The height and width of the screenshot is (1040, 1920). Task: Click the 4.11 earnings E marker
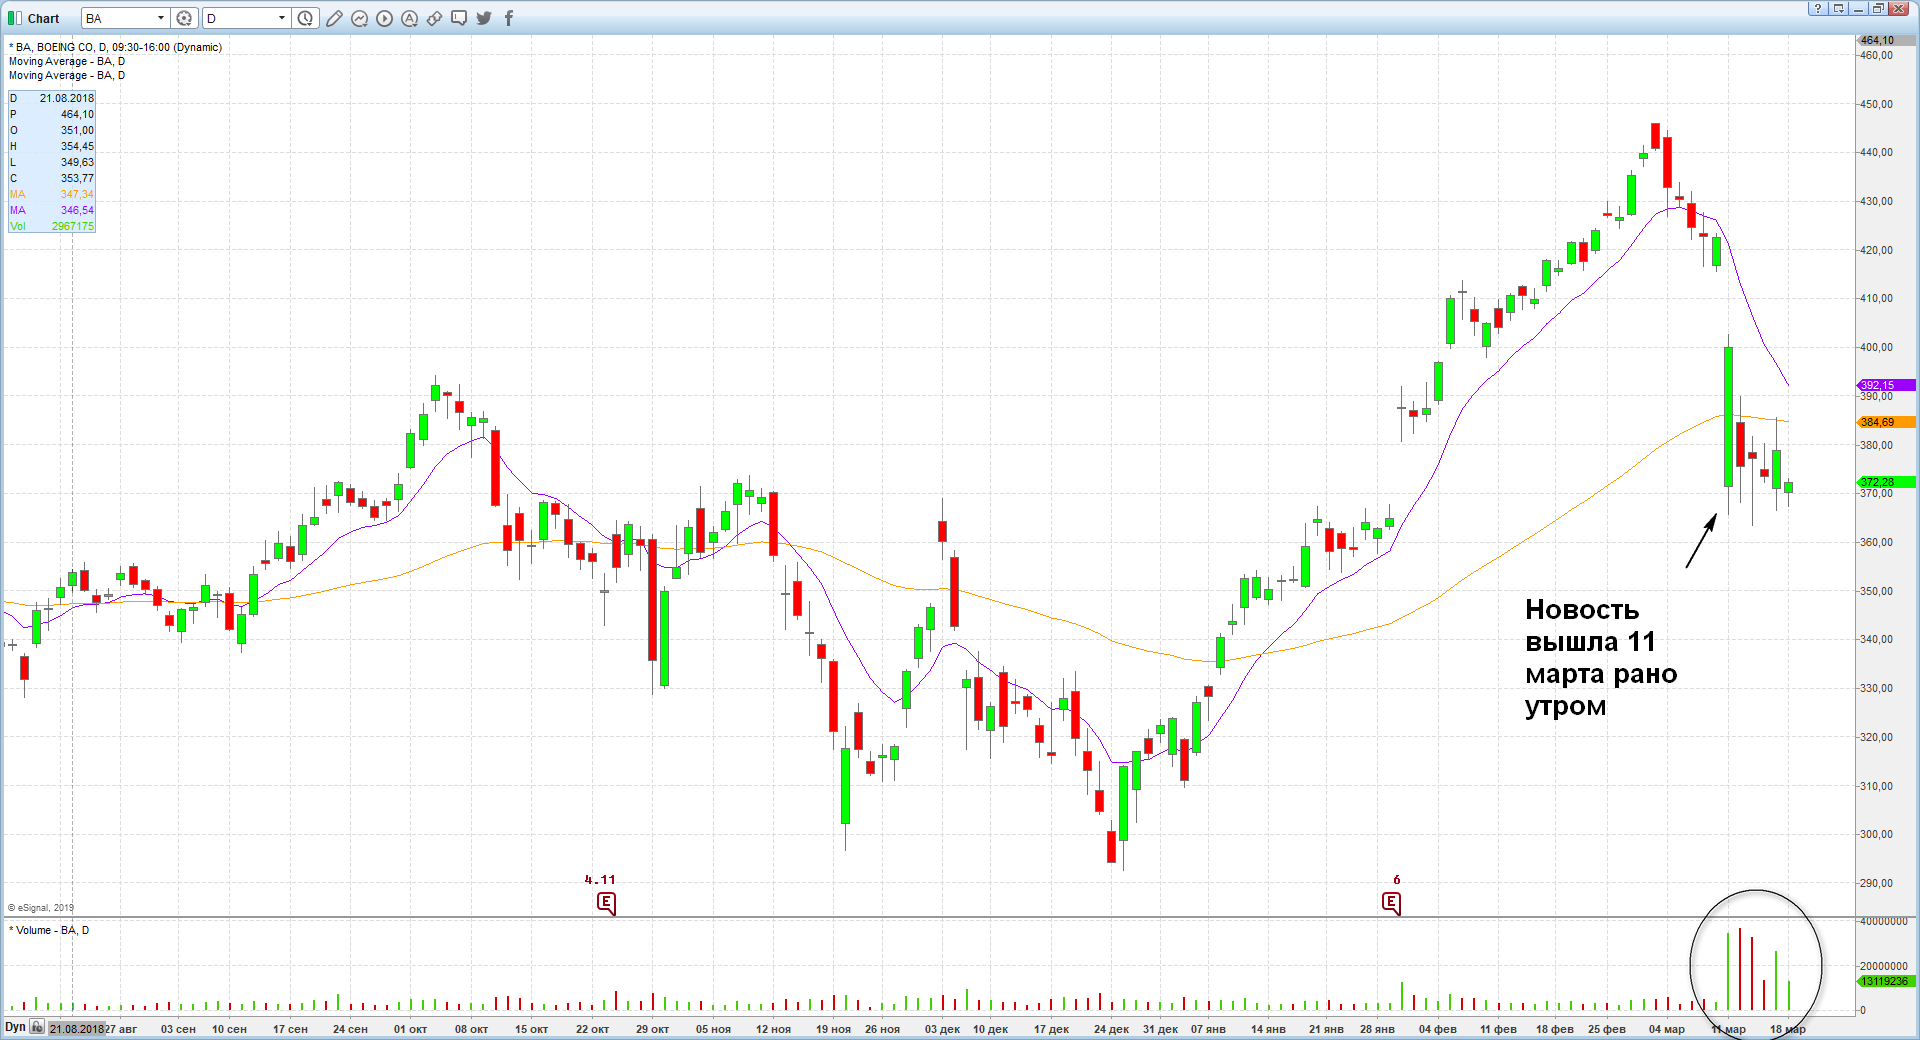(x=606, y=902)
